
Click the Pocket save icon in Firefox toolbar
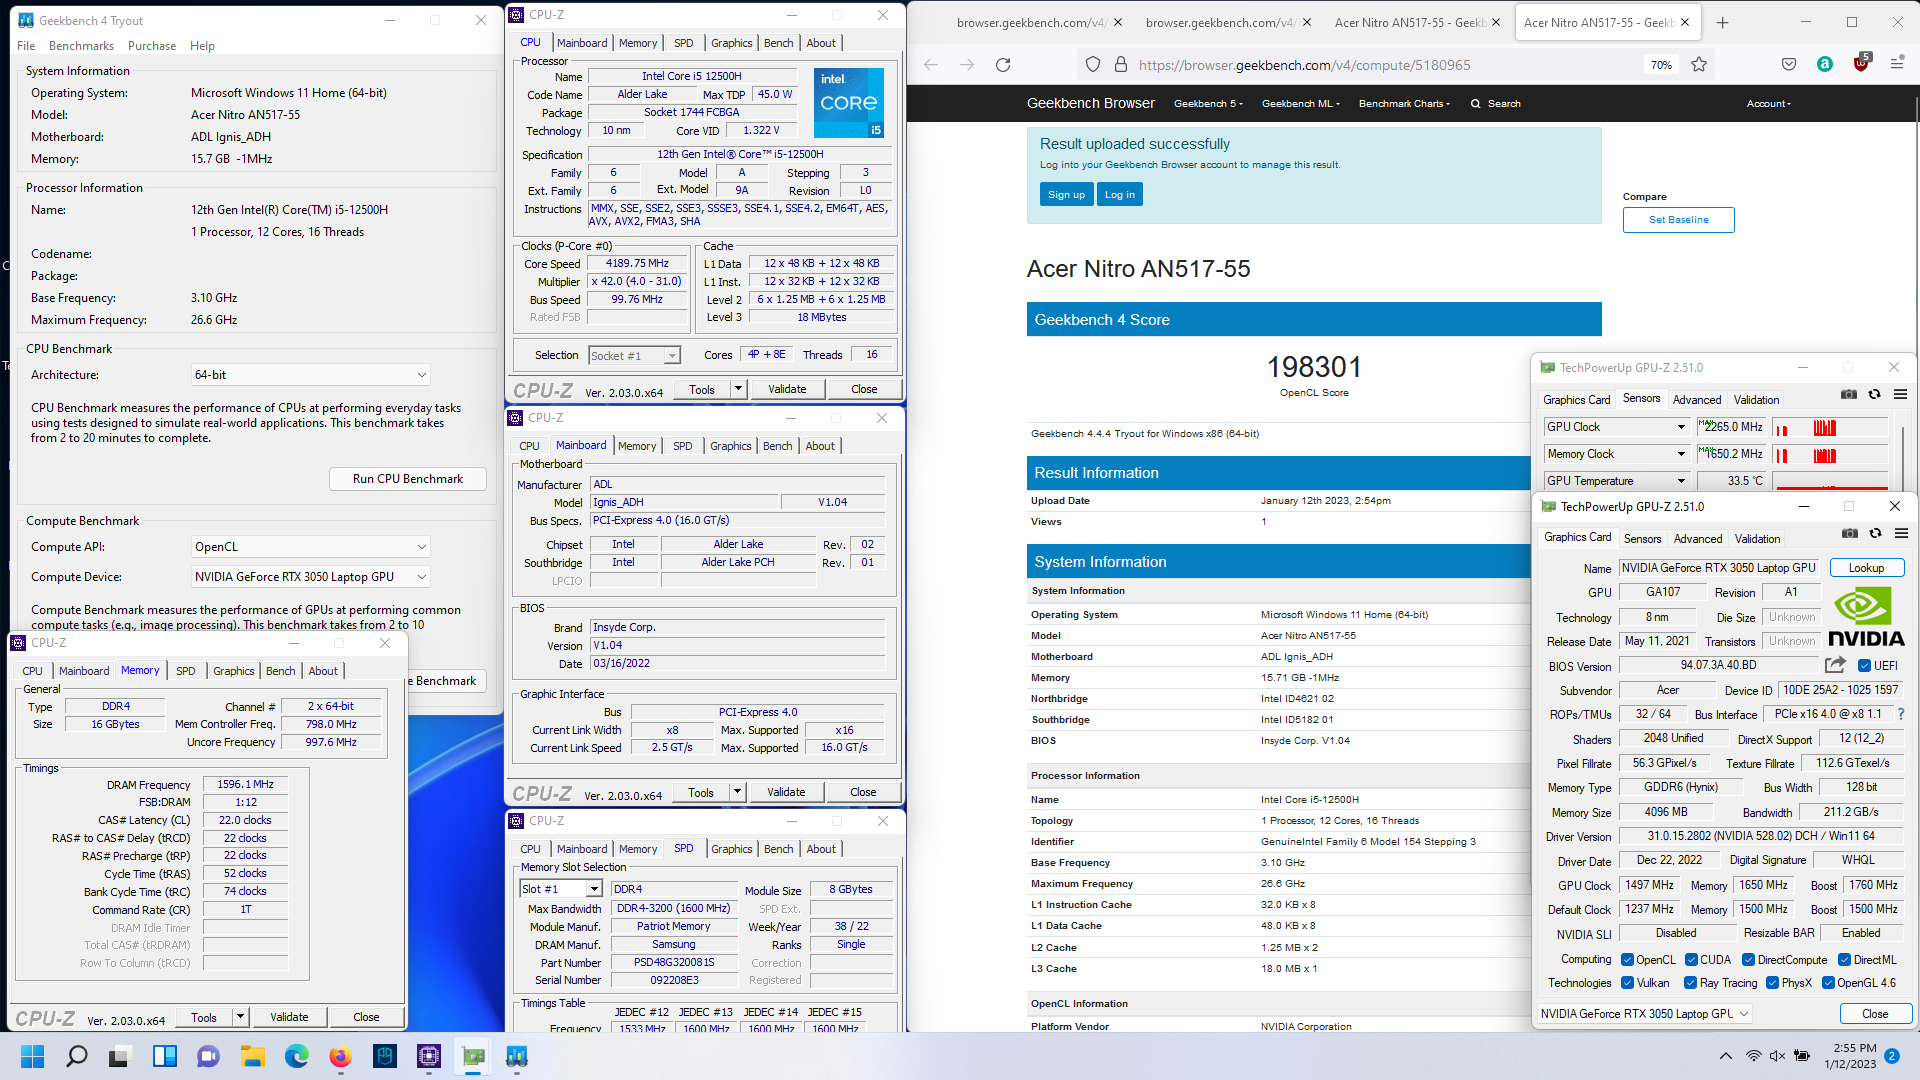coord(1789,64)
